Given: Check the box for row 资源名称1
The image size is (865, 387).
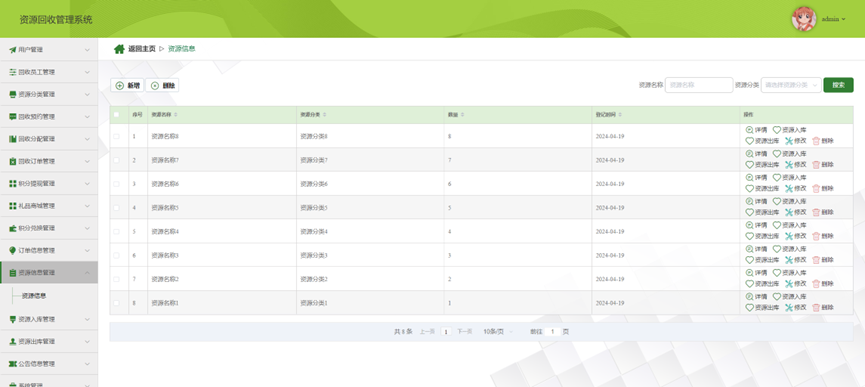Looking at the screenshot, I should pos(116,303).
